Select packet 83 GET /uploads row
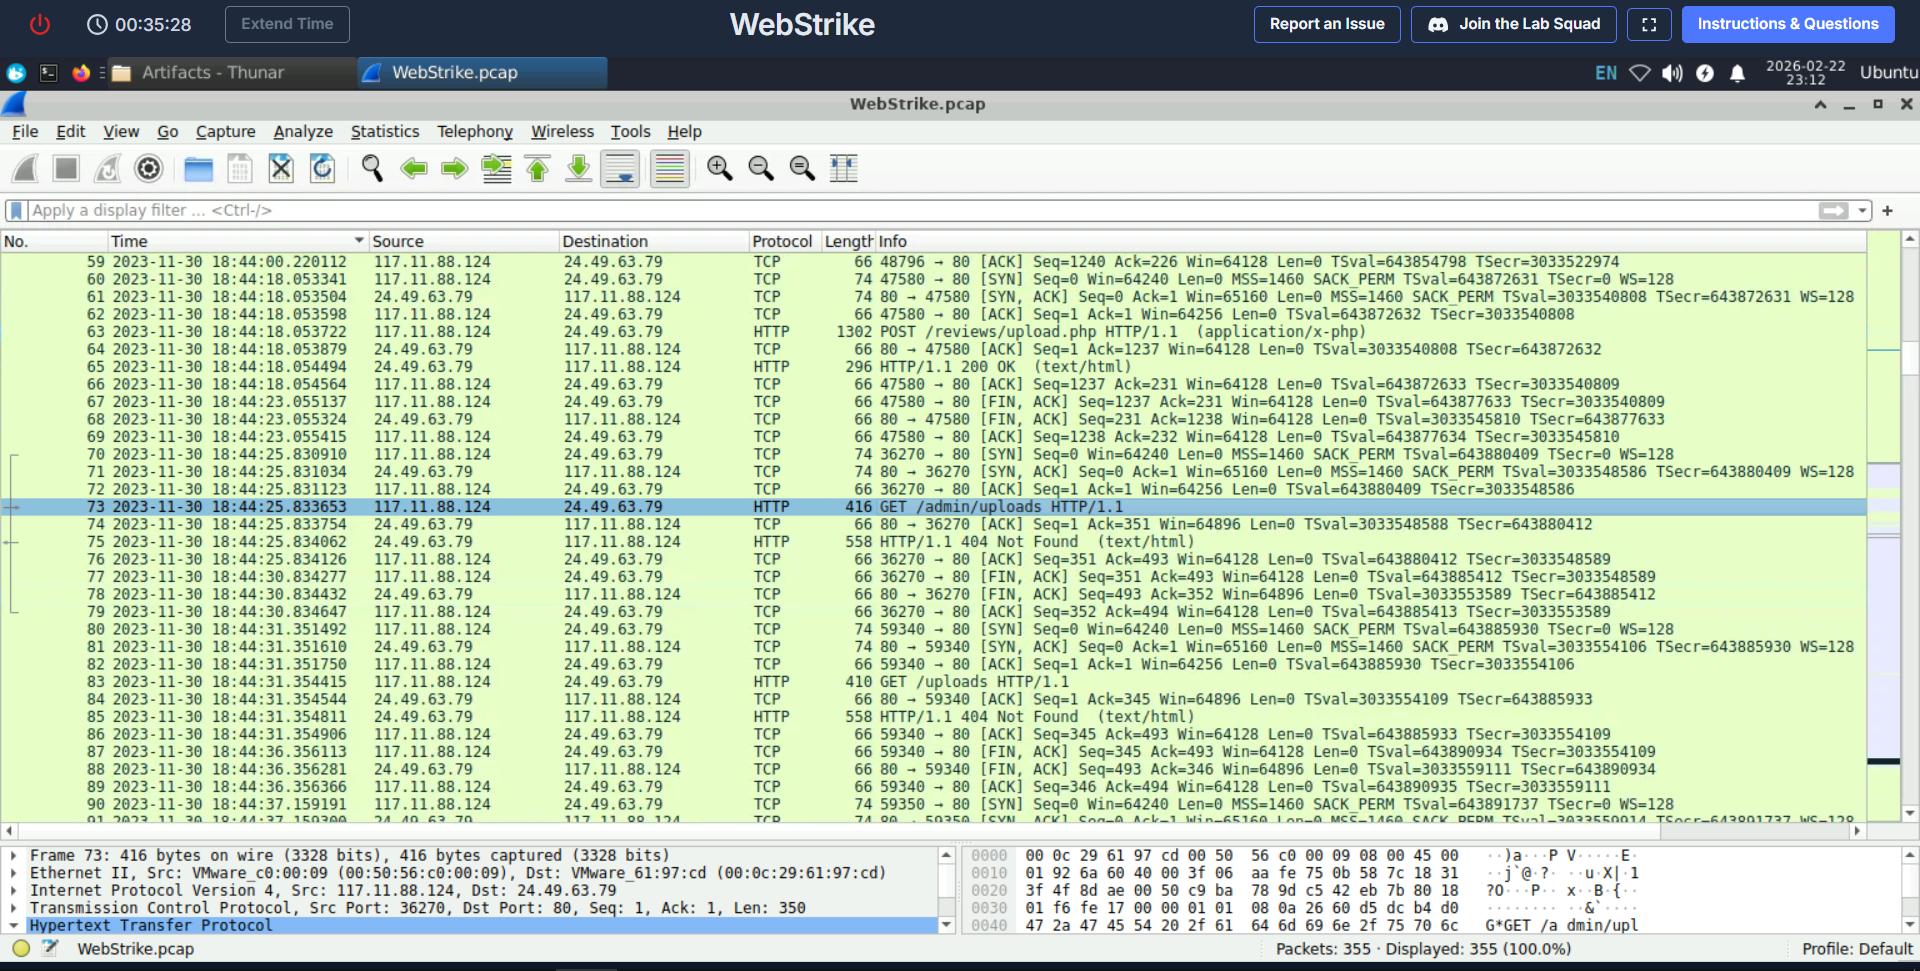Viewport: 1920px width, 971px height. 933,682
